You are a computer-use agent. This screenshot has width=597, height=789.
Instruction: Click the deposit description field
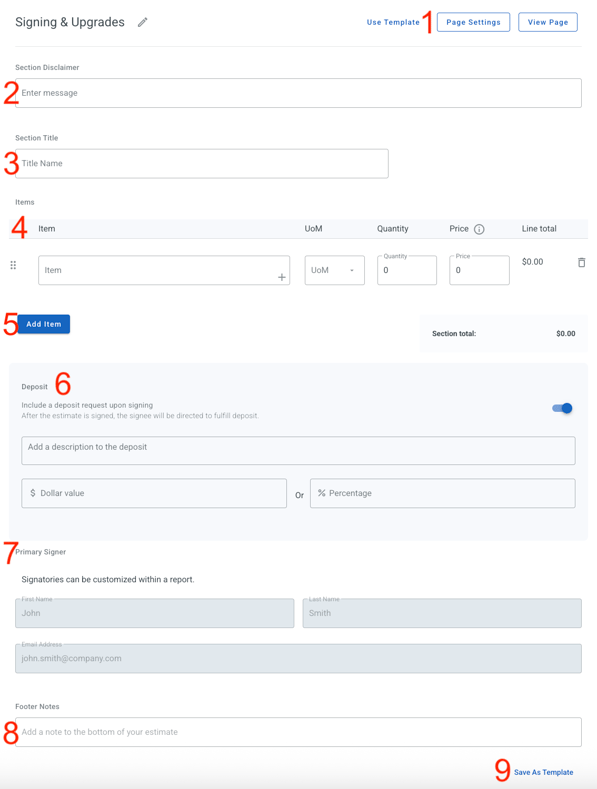298,450
